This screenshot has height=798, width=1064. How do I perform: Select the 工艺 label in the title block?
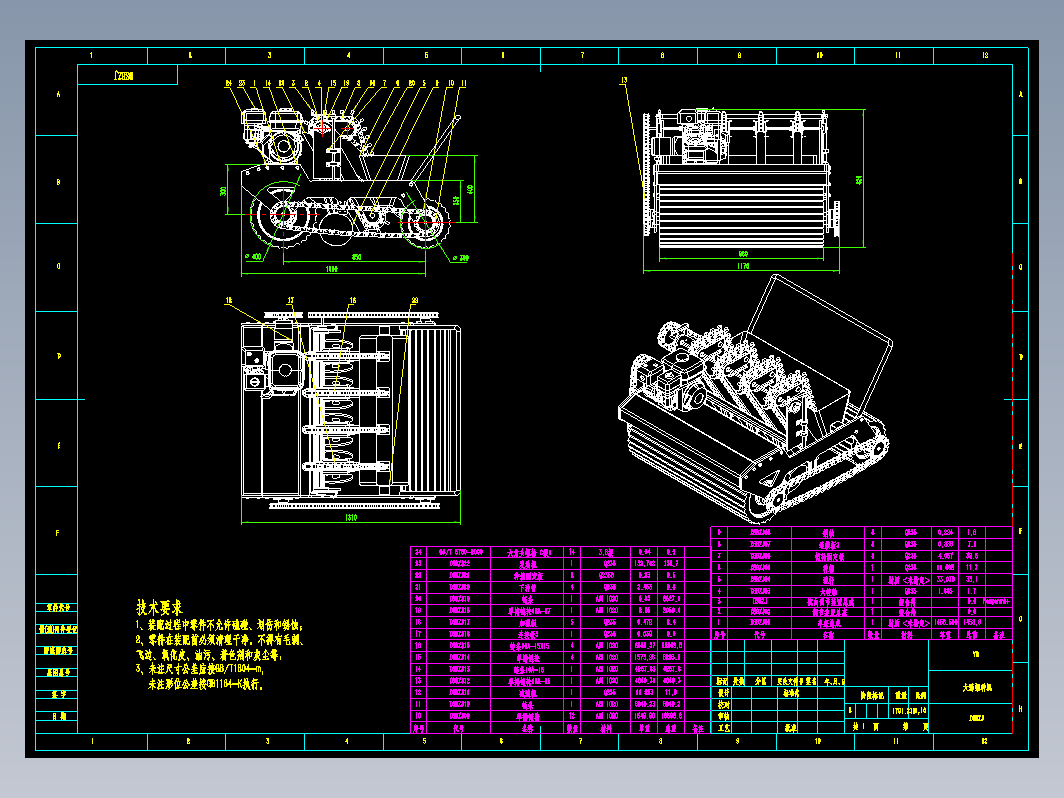coord(723,727)
